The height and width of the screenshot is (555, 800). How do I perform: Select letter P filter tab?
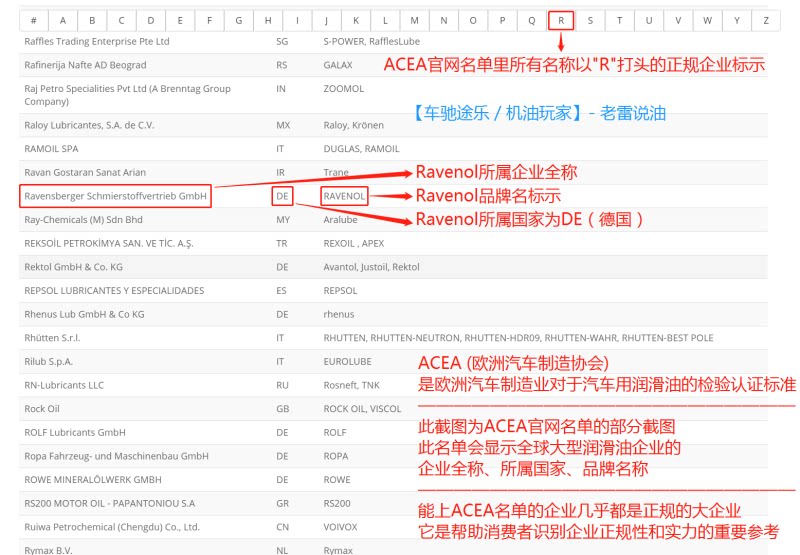click(x=503, y=20)
